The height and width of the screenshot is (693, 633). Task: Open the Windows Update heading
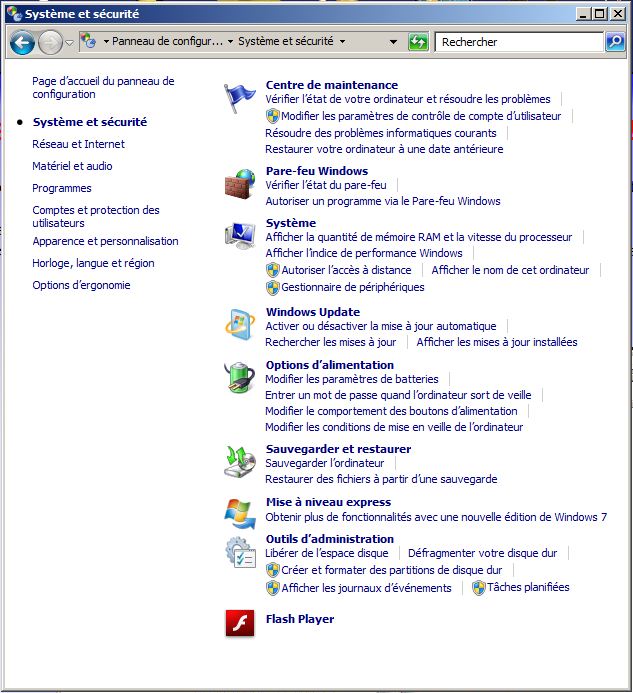pos(313,312)
